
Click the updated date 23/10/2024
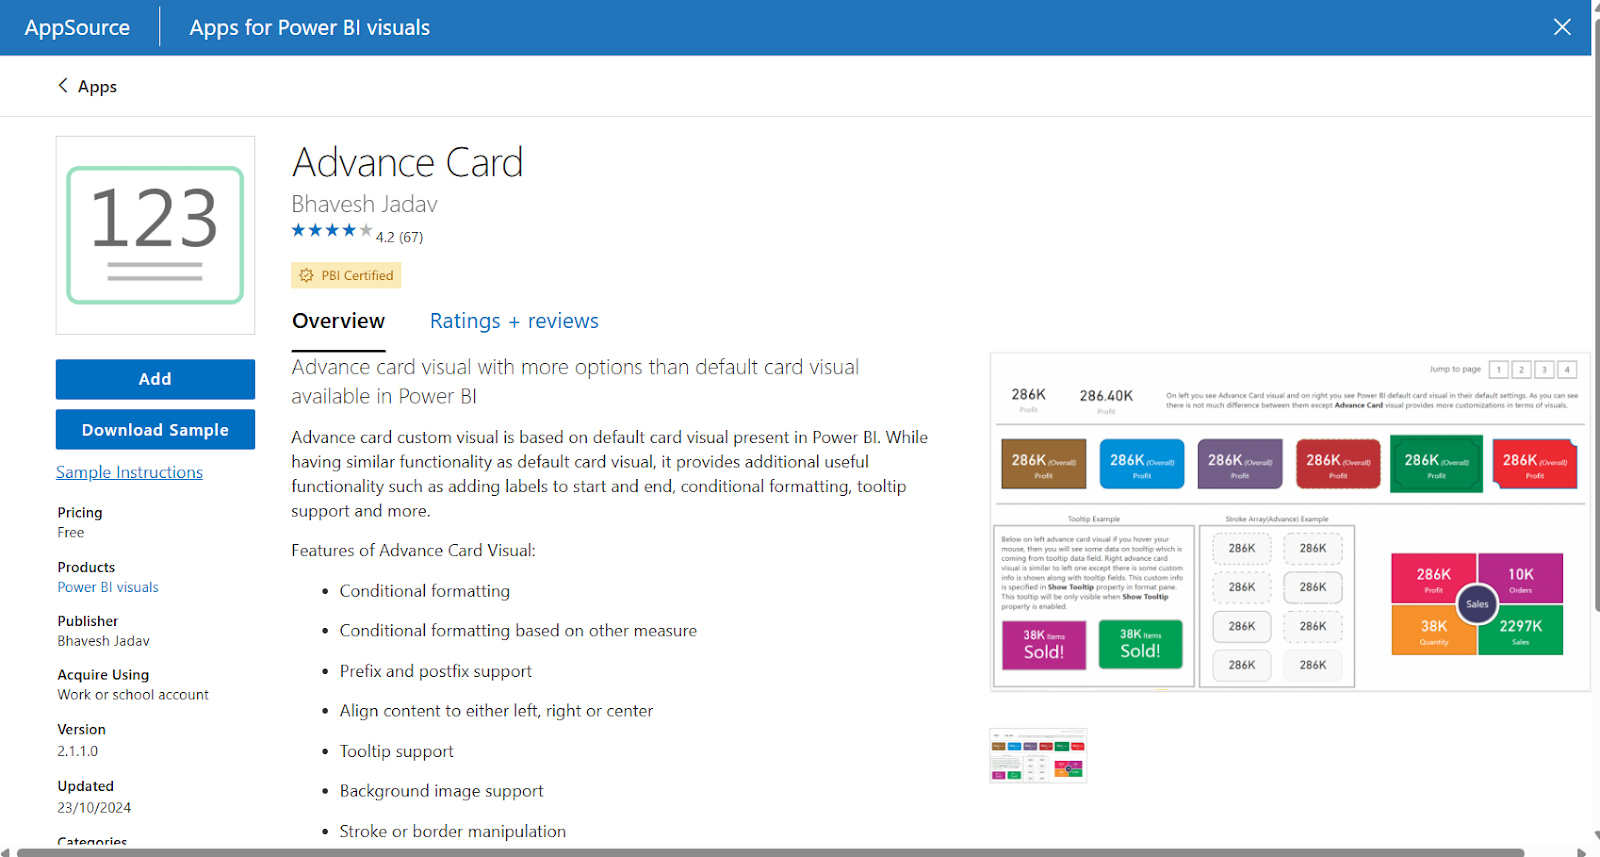[94, 808]
